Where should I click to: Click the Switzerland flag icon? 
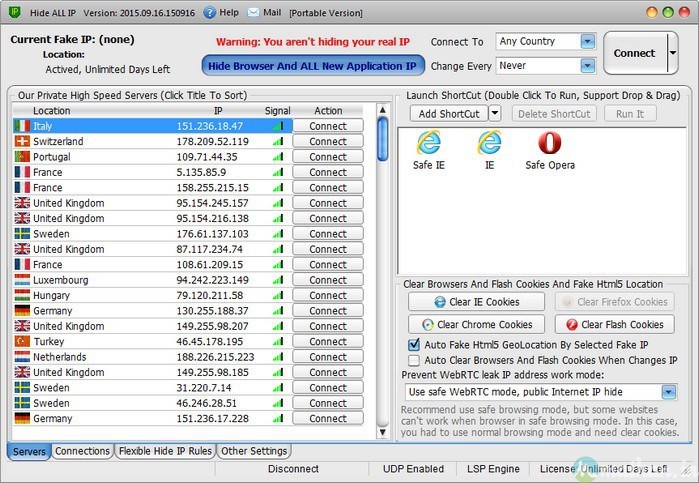(x=22, y=141)
